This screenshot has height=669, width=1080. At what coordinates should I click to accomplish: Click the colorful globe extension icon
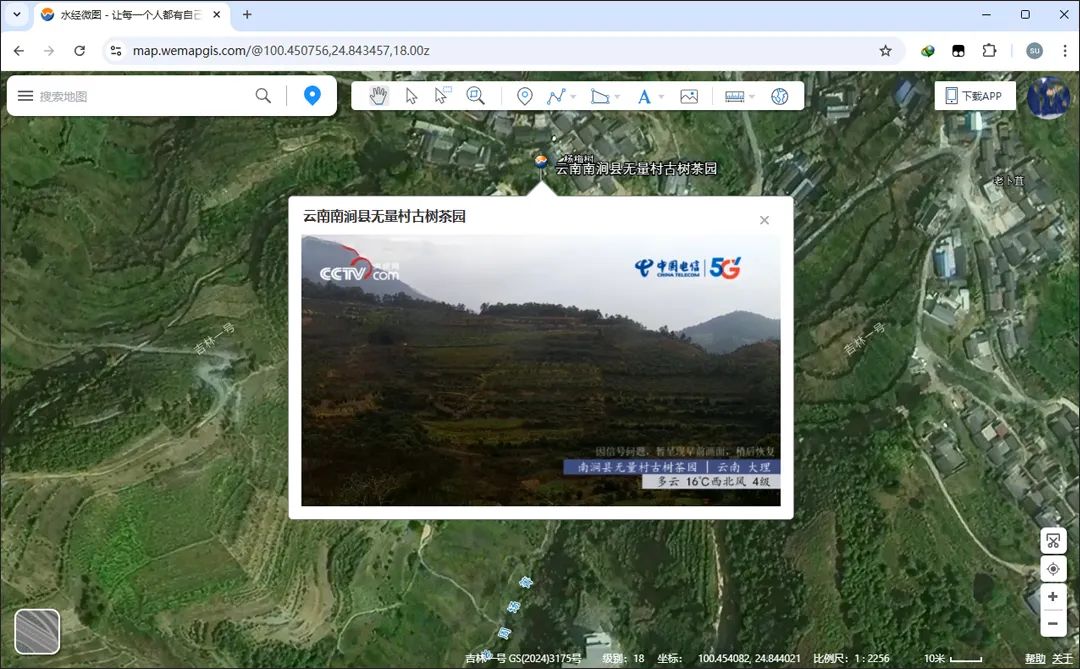coord(928,50)
